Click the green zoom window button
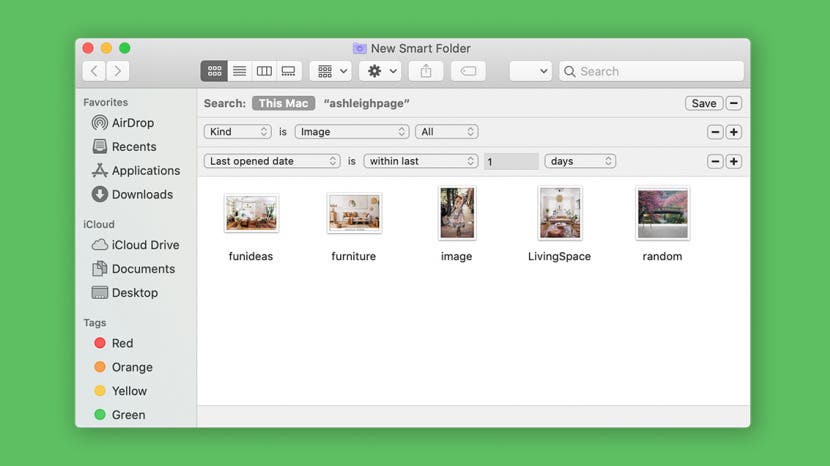The height and width of the screenshot is (466, 830). [125, 48]
